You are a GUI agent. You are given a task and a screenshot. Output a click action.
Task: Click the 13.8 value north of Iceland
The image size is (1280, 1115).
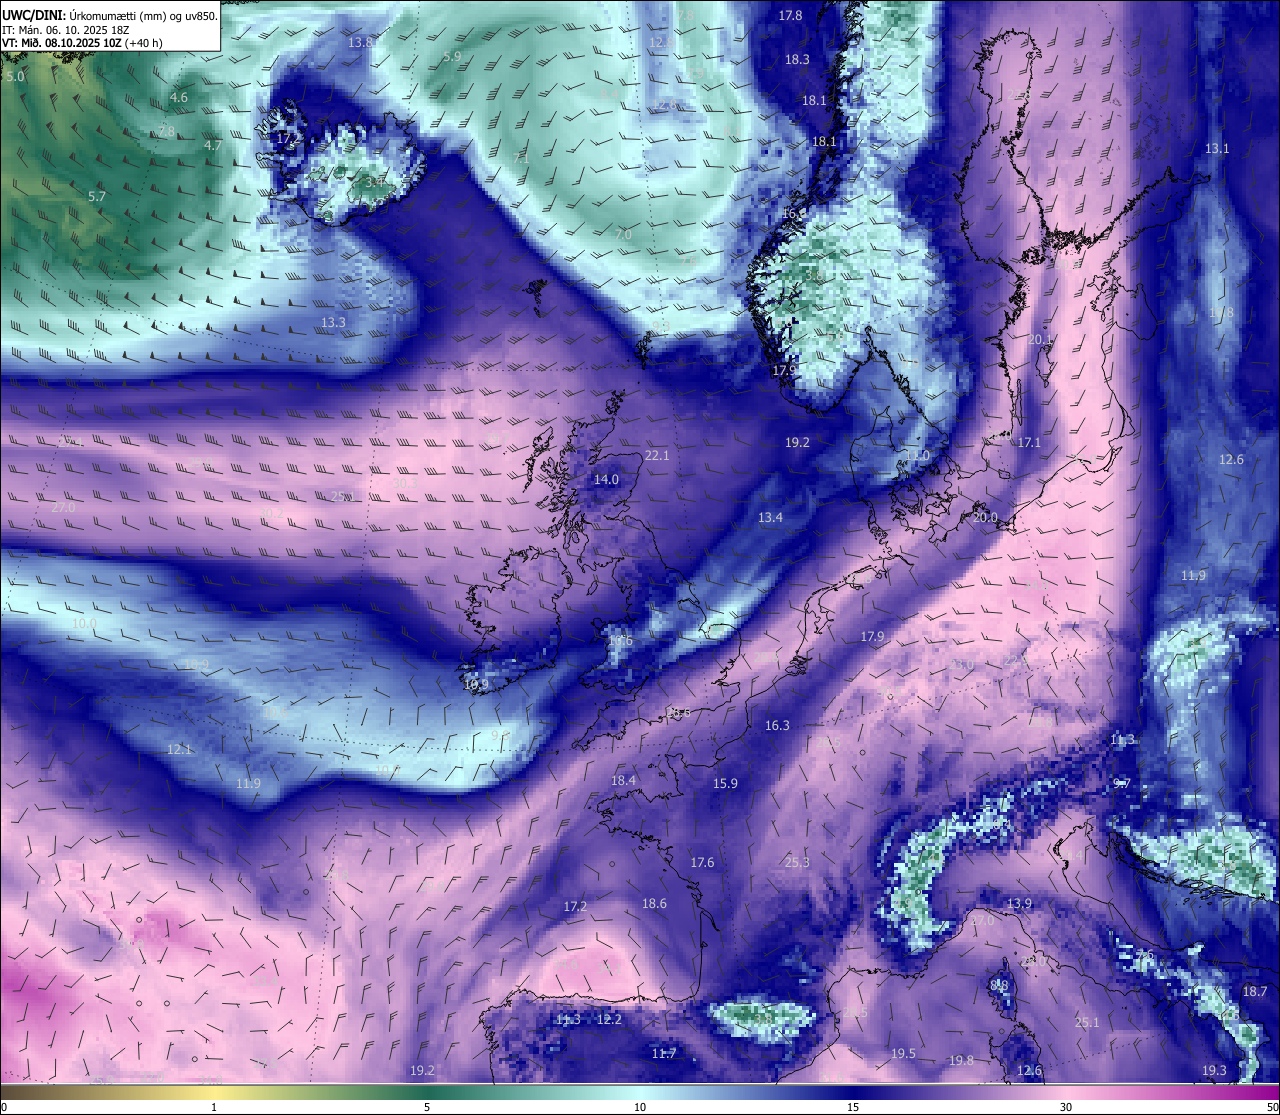pos(361,42)
